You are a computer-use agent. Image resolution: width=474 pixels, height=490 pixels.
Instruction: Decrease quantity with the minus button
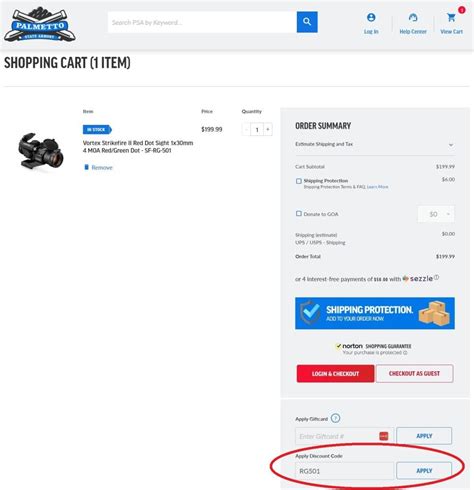pyautogui.click(x=246, y=129)
